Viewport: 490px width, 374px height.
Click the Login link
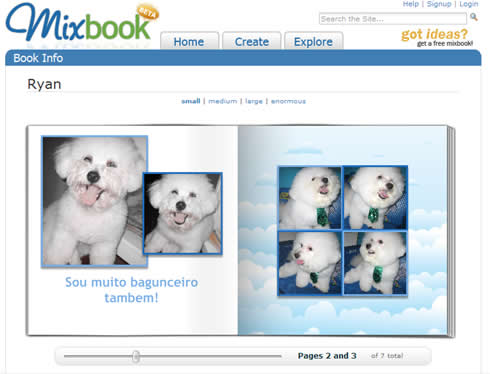coord(469,4)
